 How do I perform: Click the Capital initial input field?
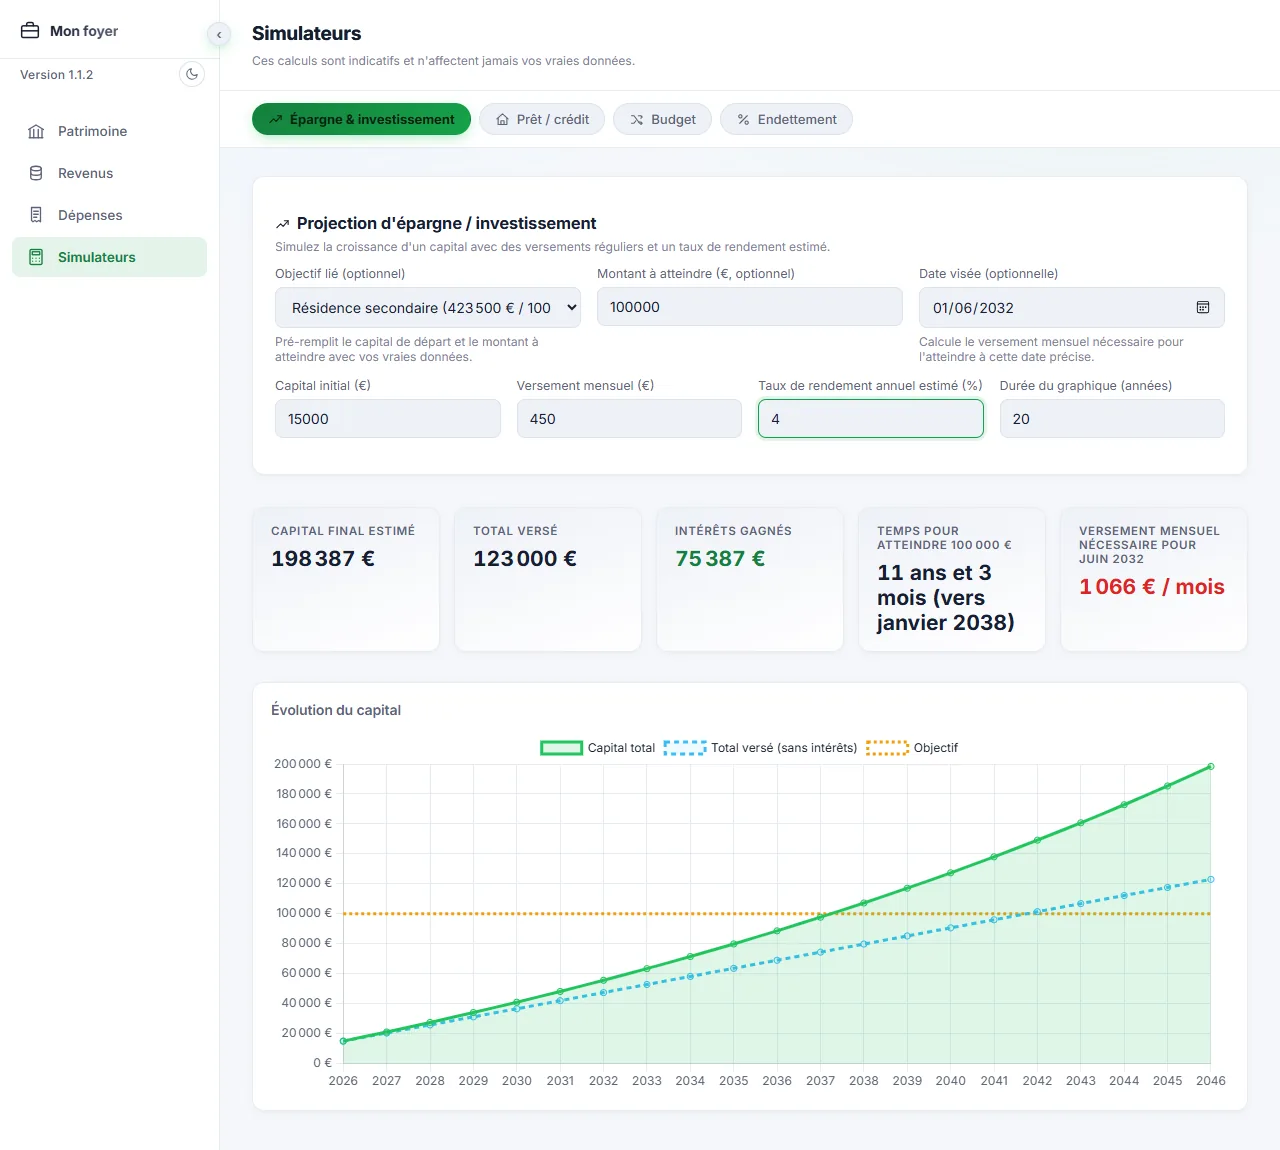point(388,419)
